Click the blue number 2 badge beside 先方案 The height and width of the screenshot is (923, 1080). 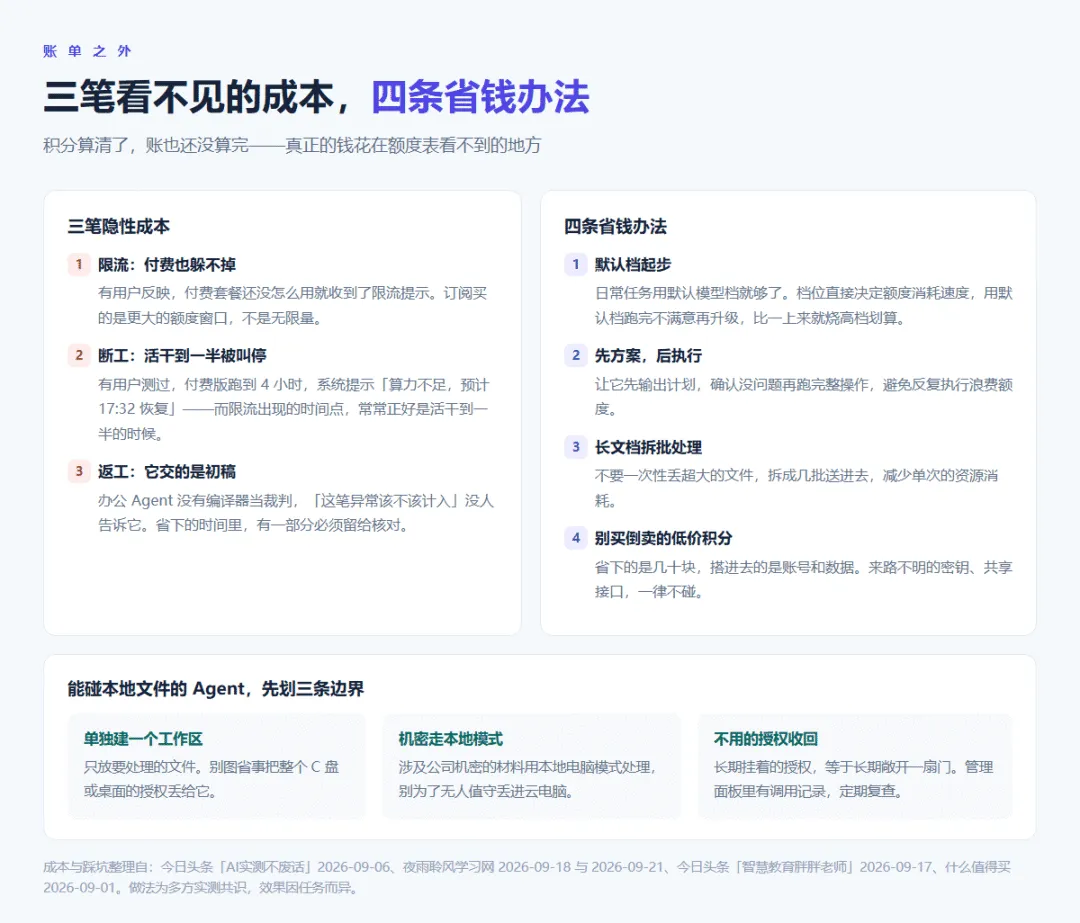(576, 355)
